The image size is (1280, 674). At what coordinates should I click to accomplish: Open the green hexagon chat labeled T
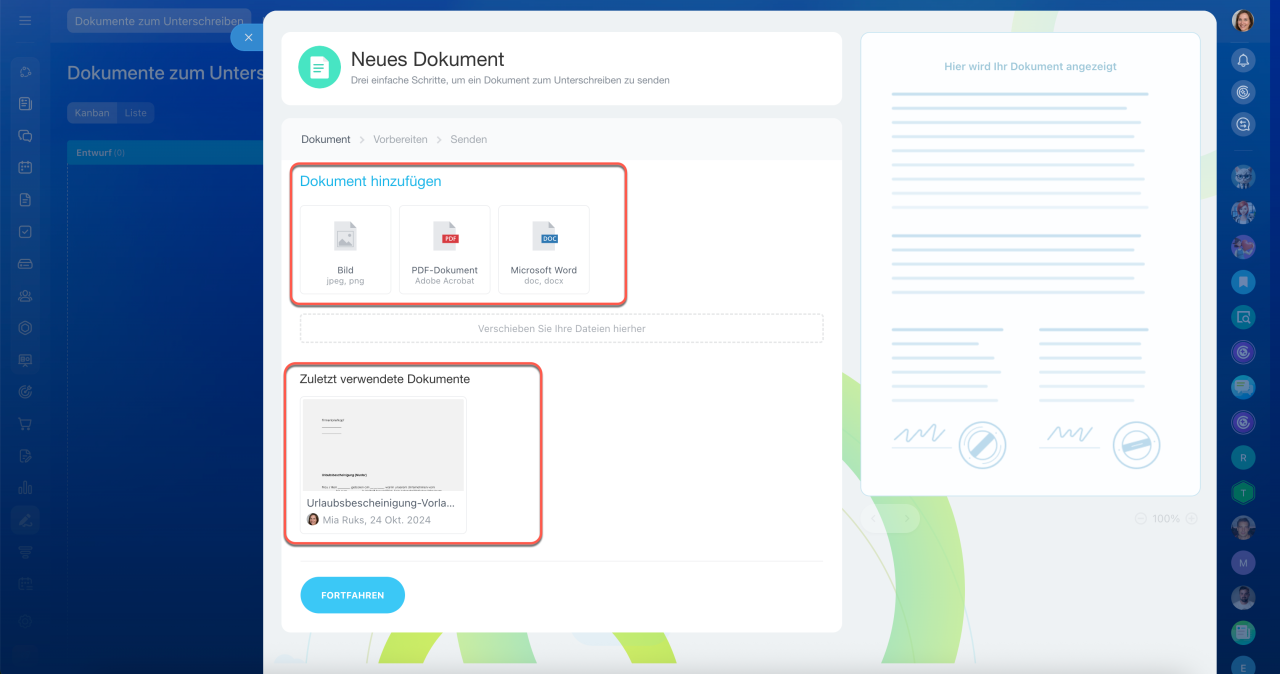[1243, 492]
